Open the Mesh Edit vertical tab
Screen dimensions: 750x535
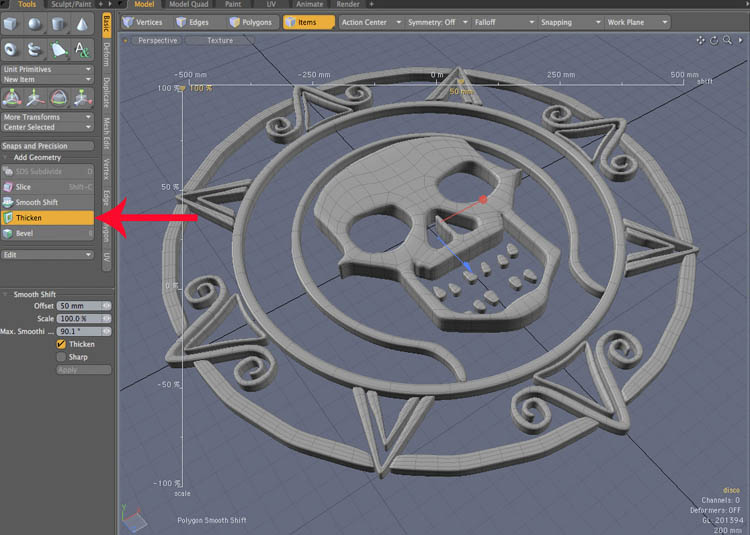(107, 133)
